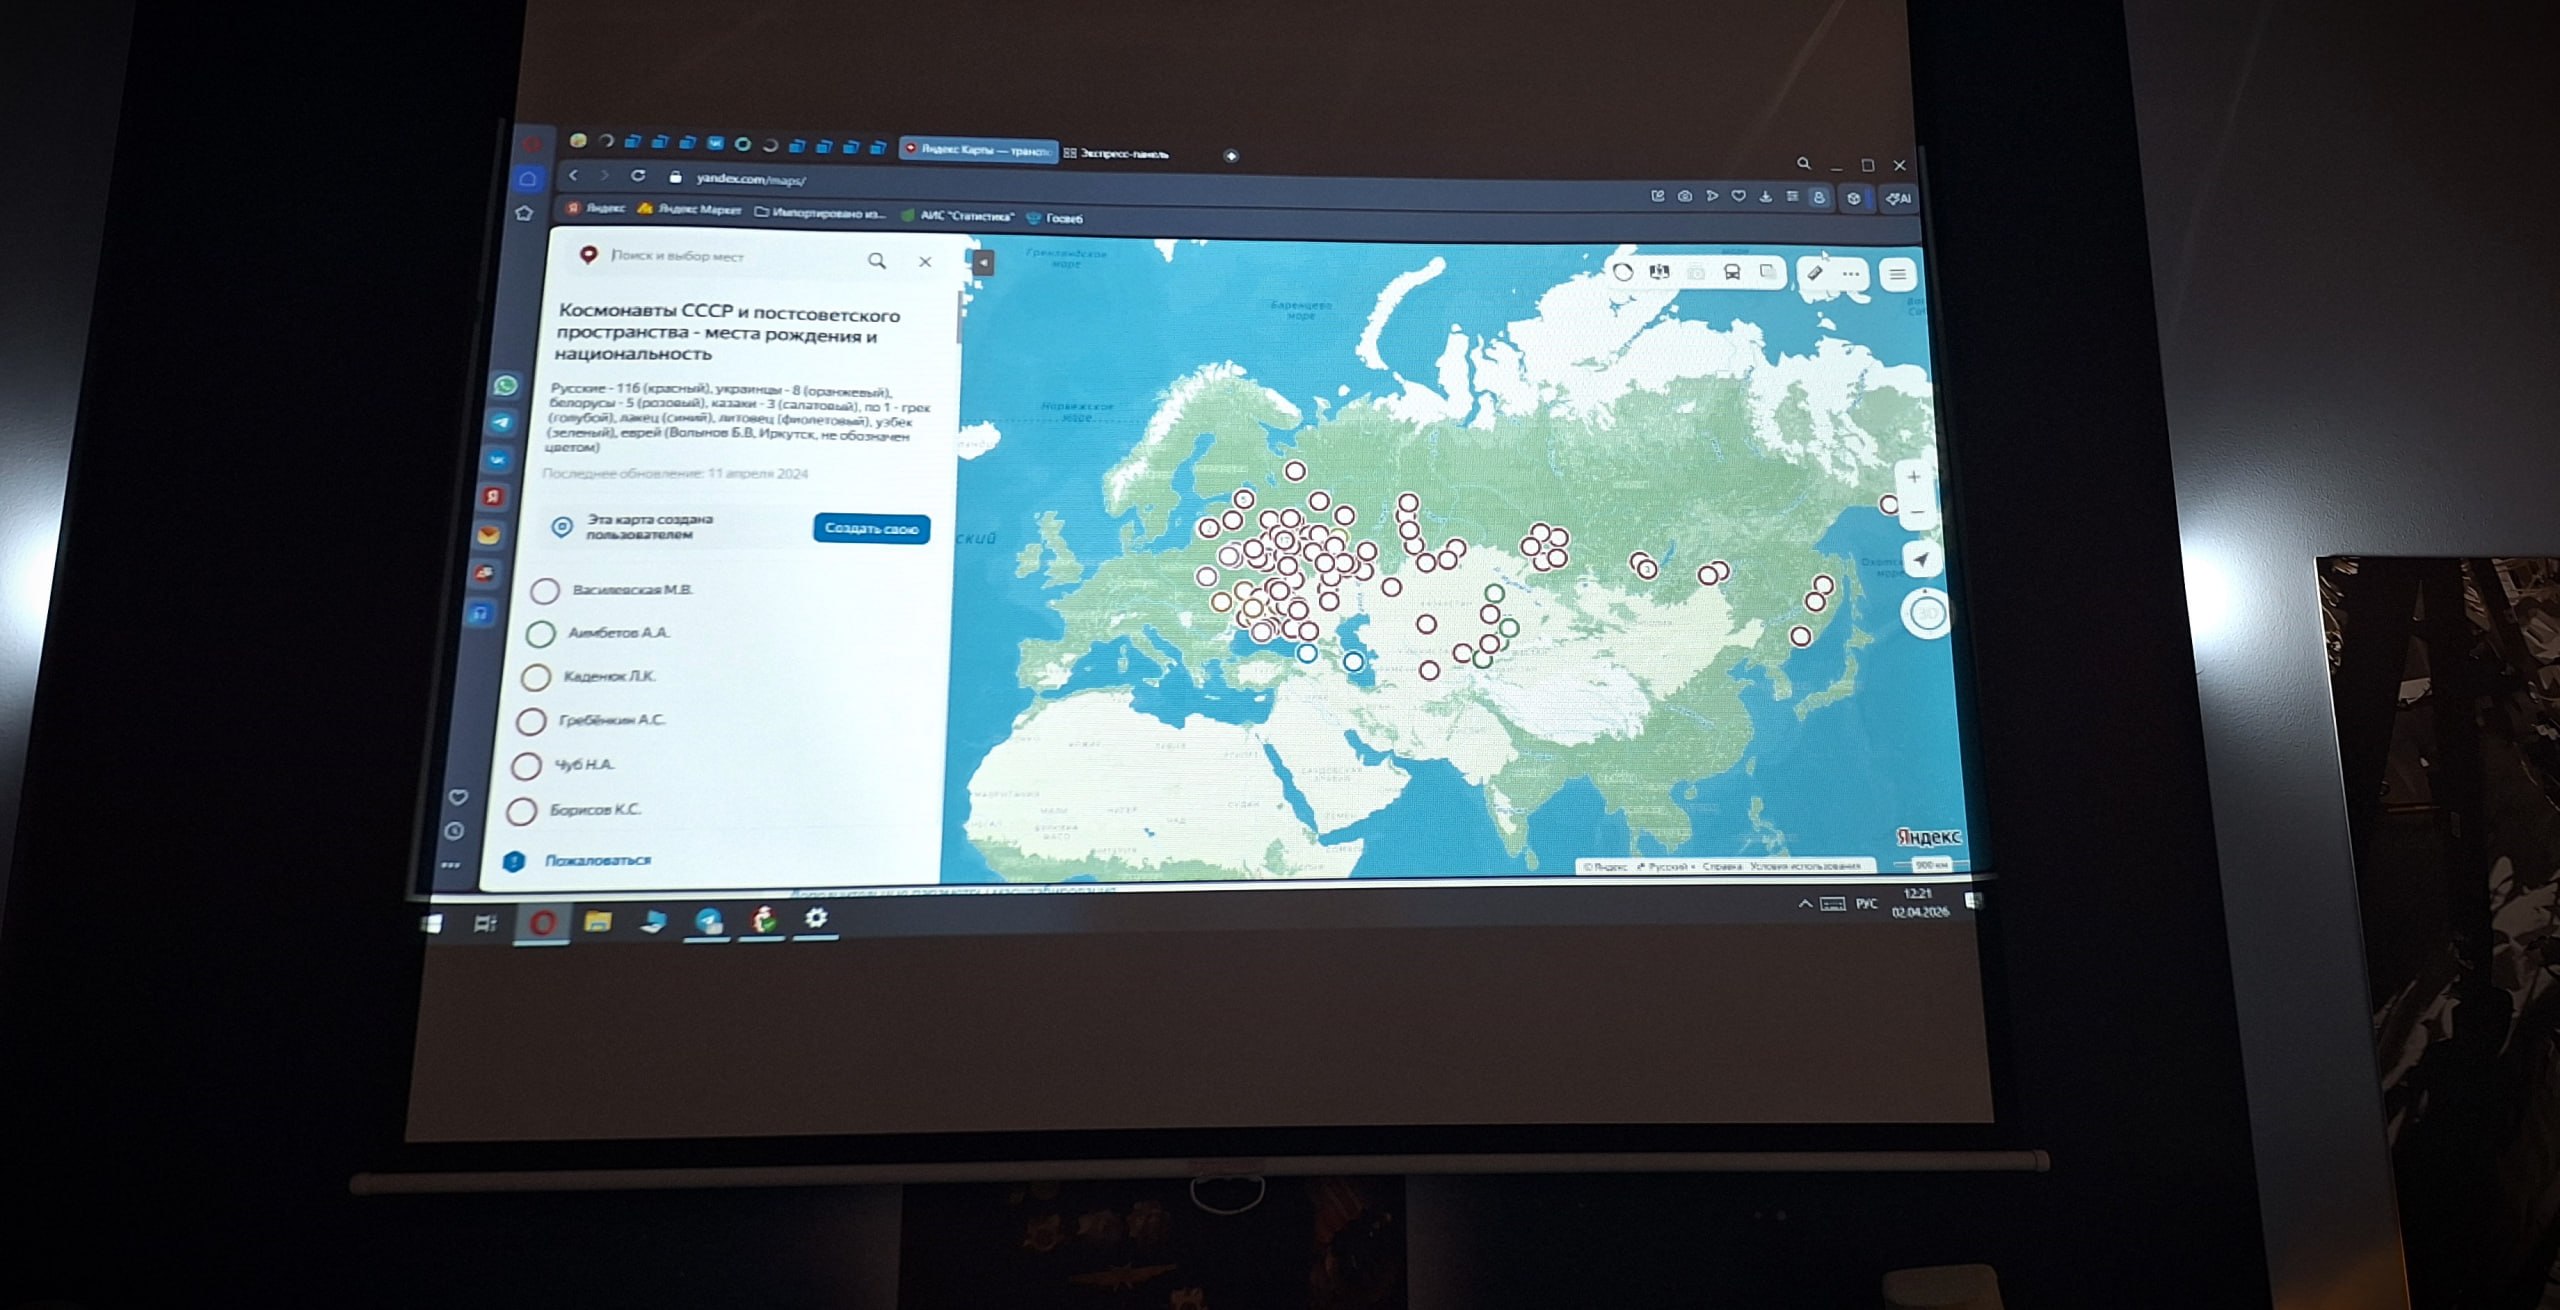Select the Аимбетов А.А. green marker entry
The width and height of the screenshot is (2560, 1310).
618,633
